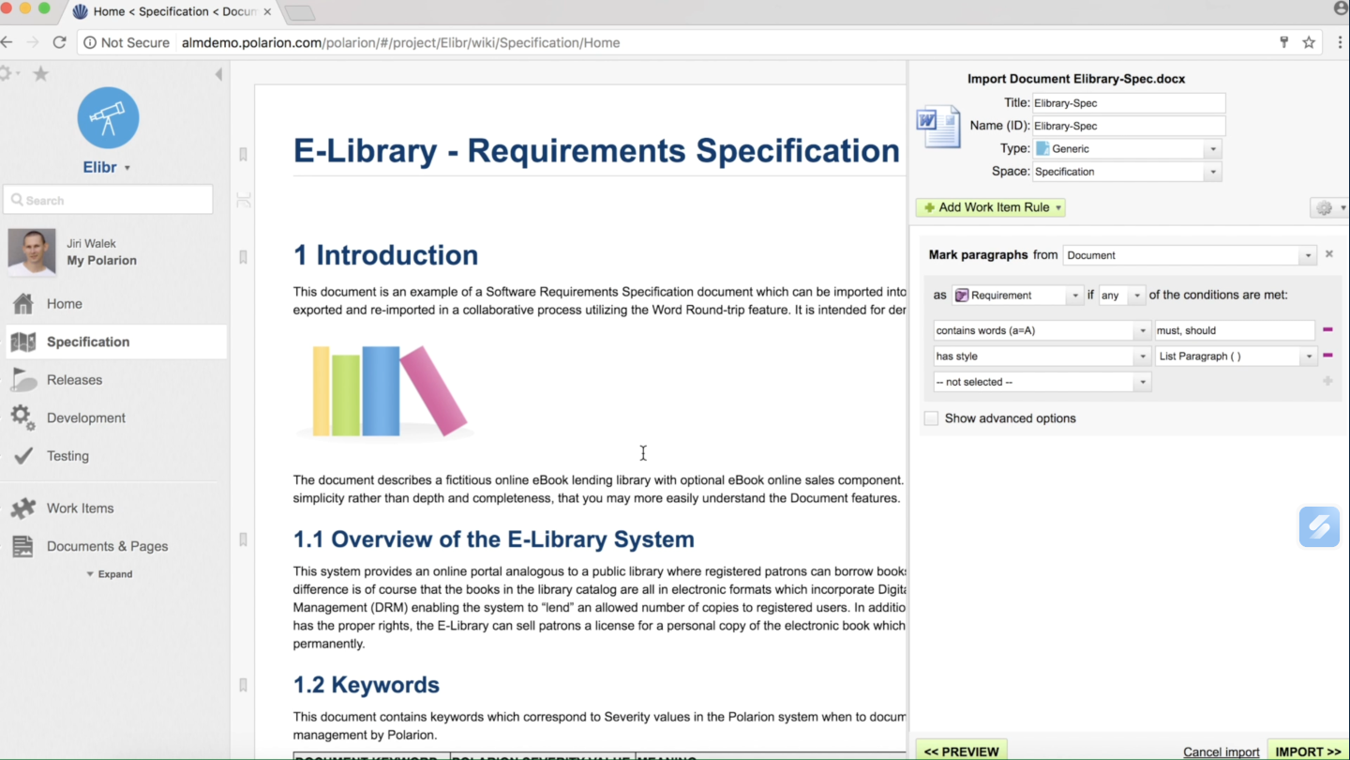
Task: Click the Cancel import link
Action: (x=1220, y=752)
